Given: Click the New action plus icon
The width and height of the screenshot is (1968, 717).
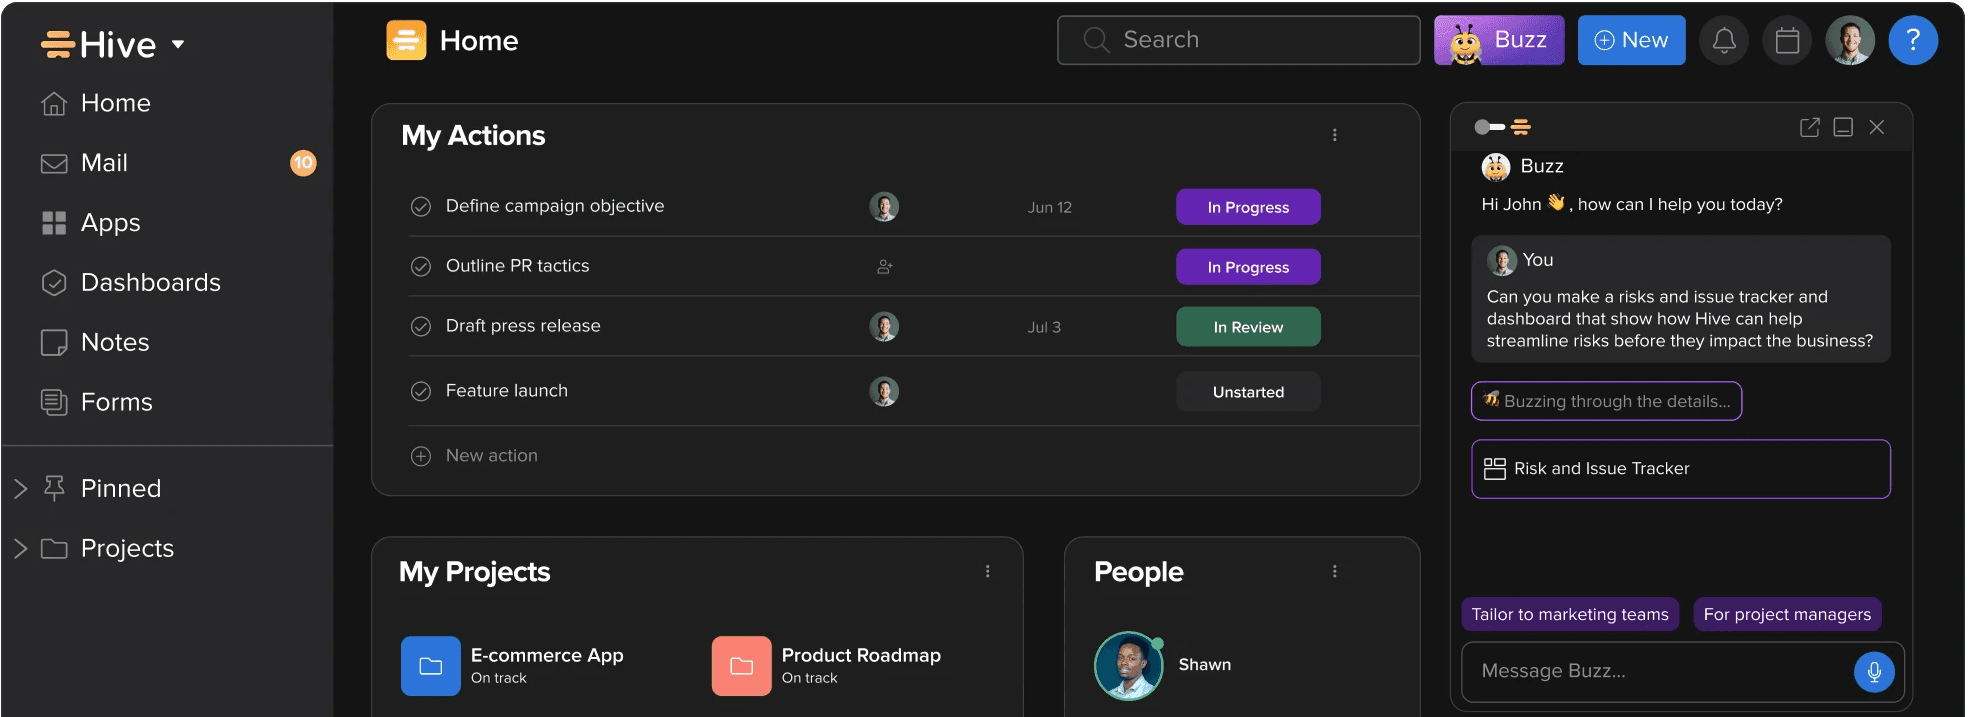Looking at the screenshot, I should [x=421, y=456].
